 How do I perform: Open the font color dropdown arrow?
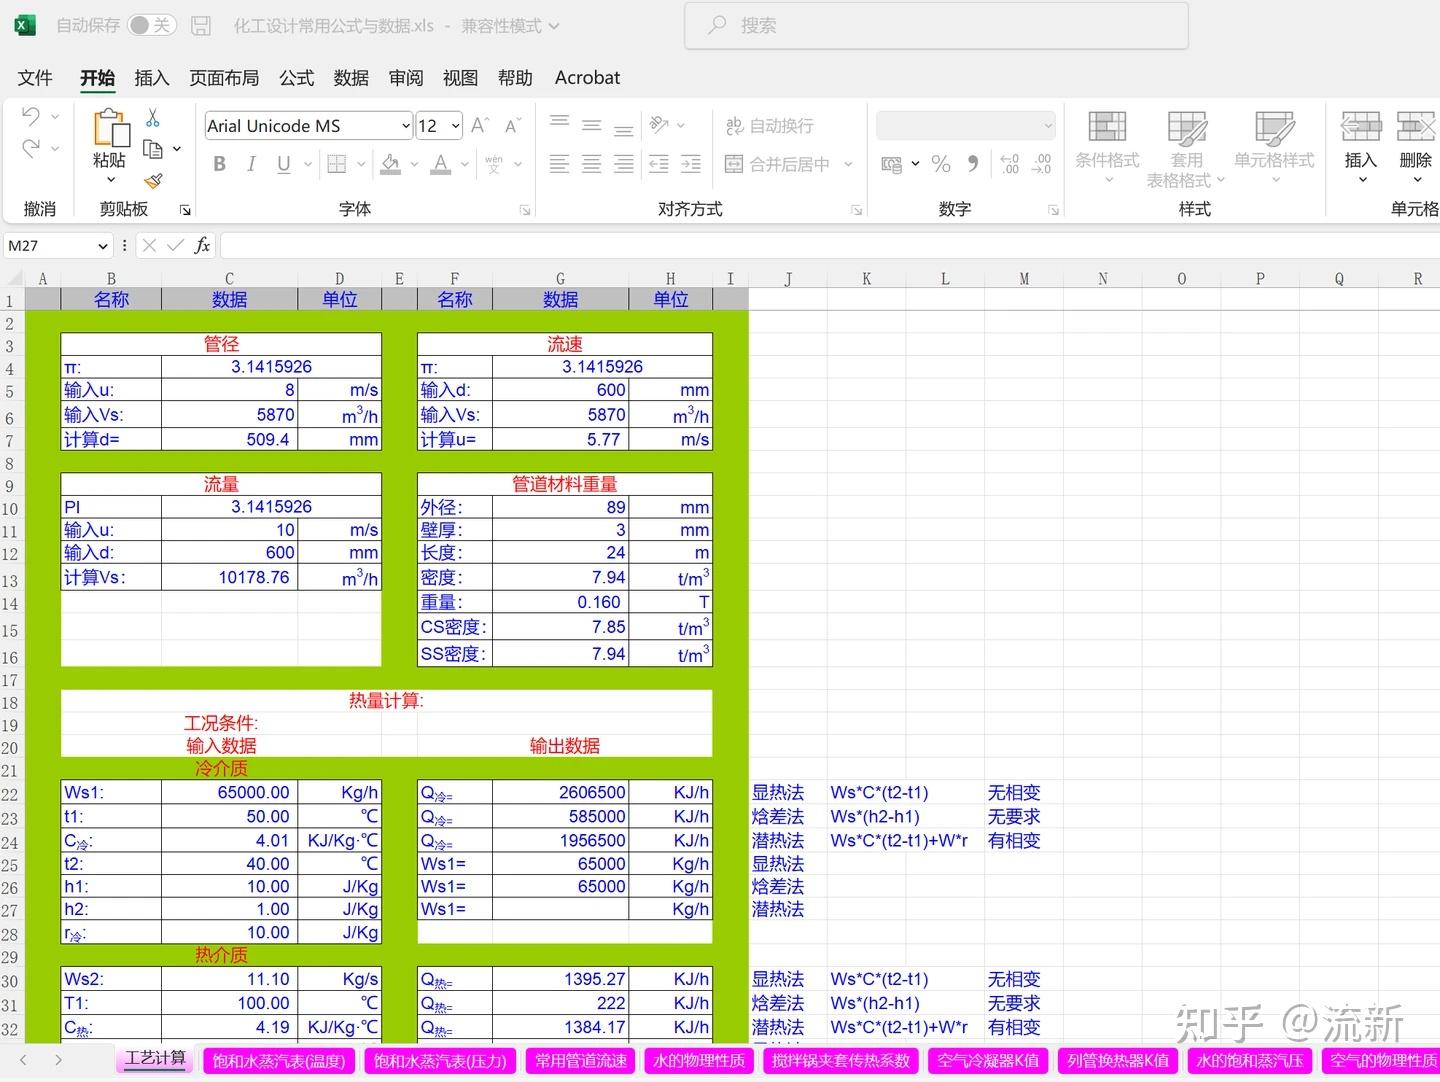pyautogui.click(x=465, y=164)
